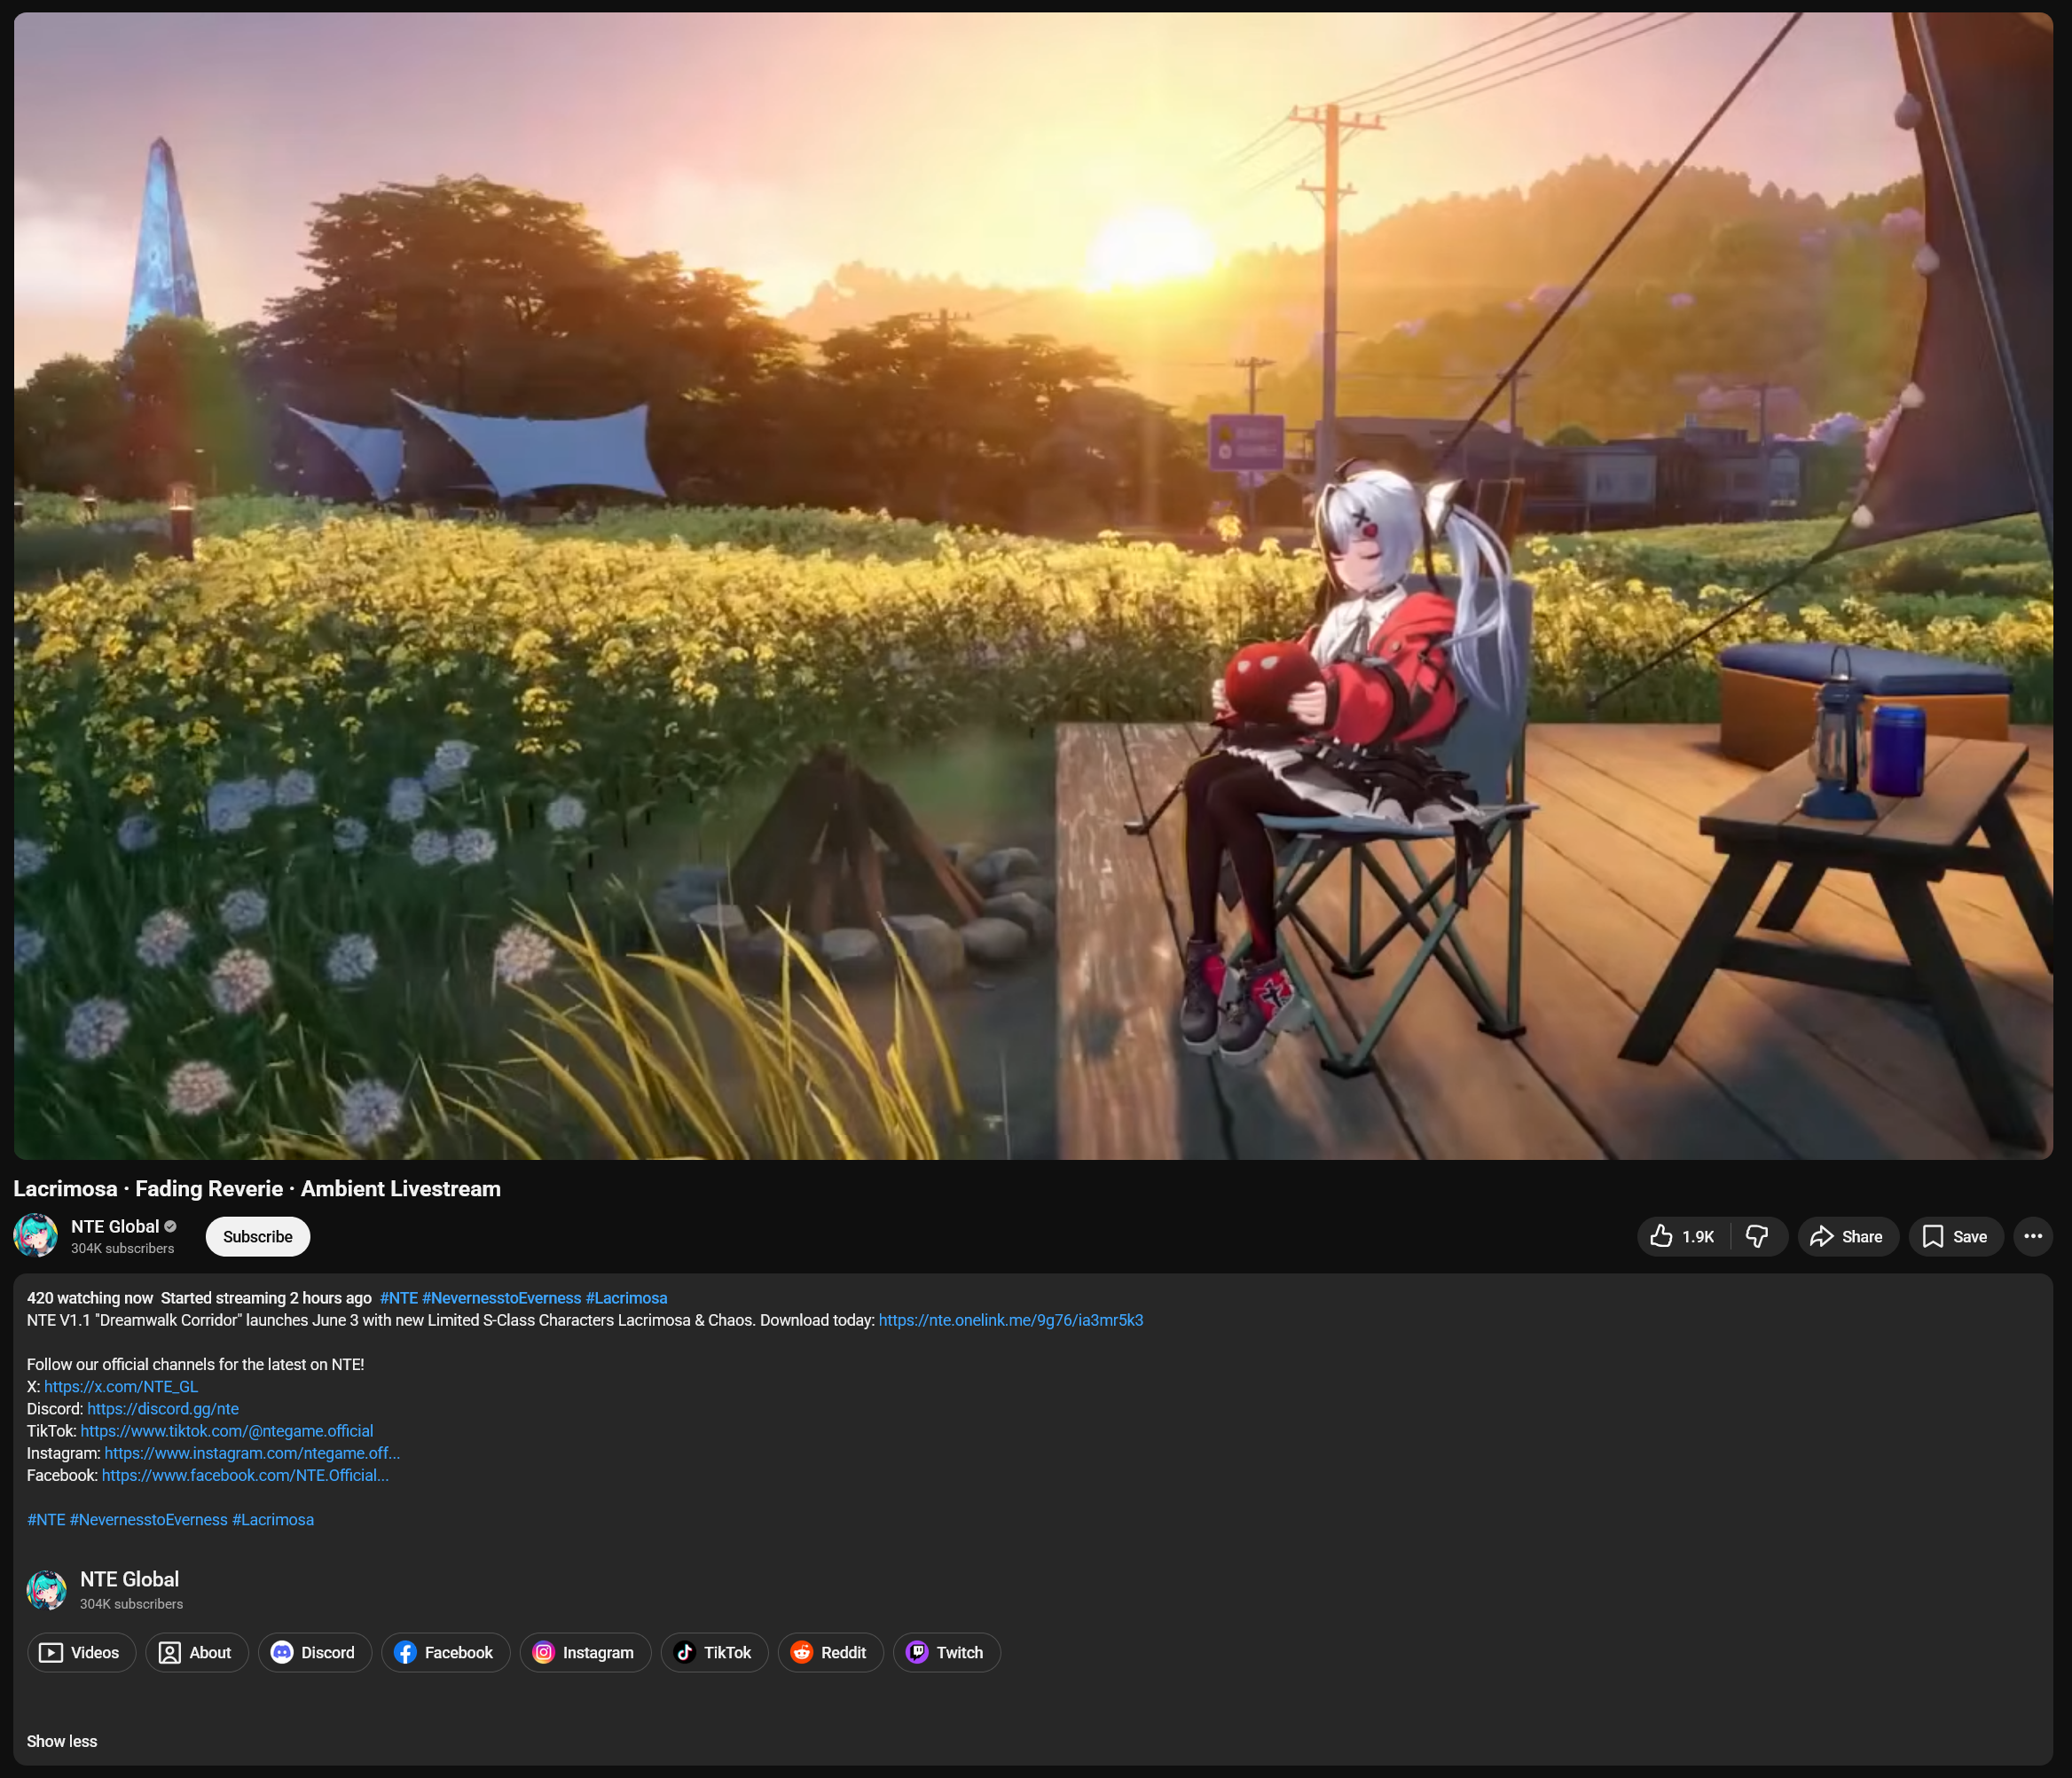Open the tiktok.com/@ntegame.official link
The image size is (2072, 1778).
[x=227, y=1431]
